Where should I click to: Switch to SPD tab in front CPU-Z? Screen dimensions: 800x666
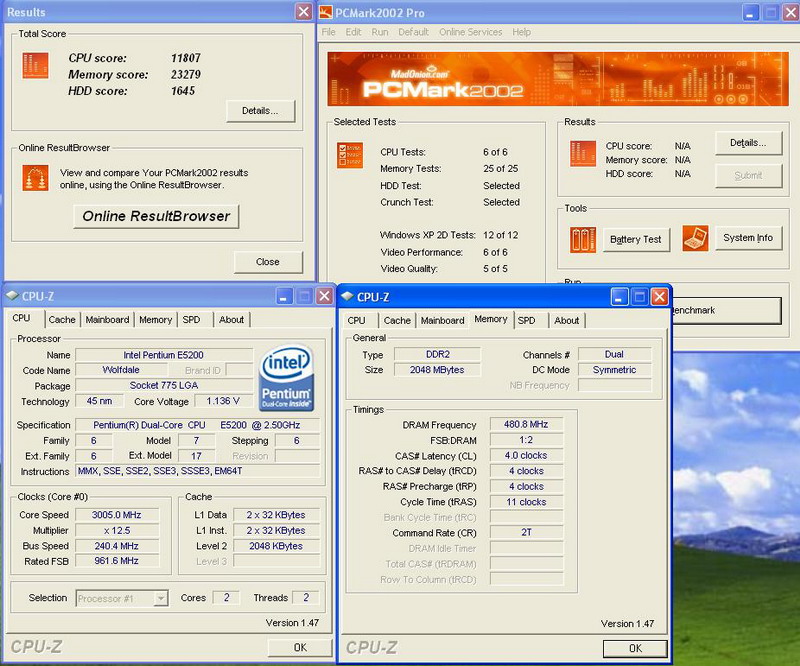point(527,320)
